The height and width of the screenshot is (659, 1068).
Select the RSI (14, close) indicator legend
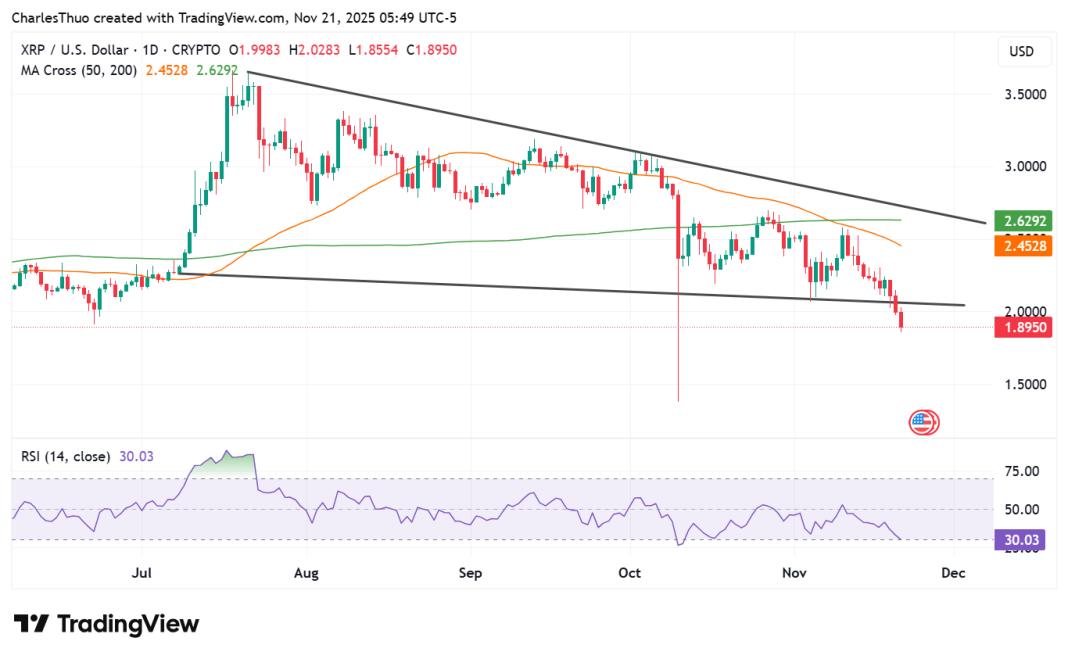[66, 456]
